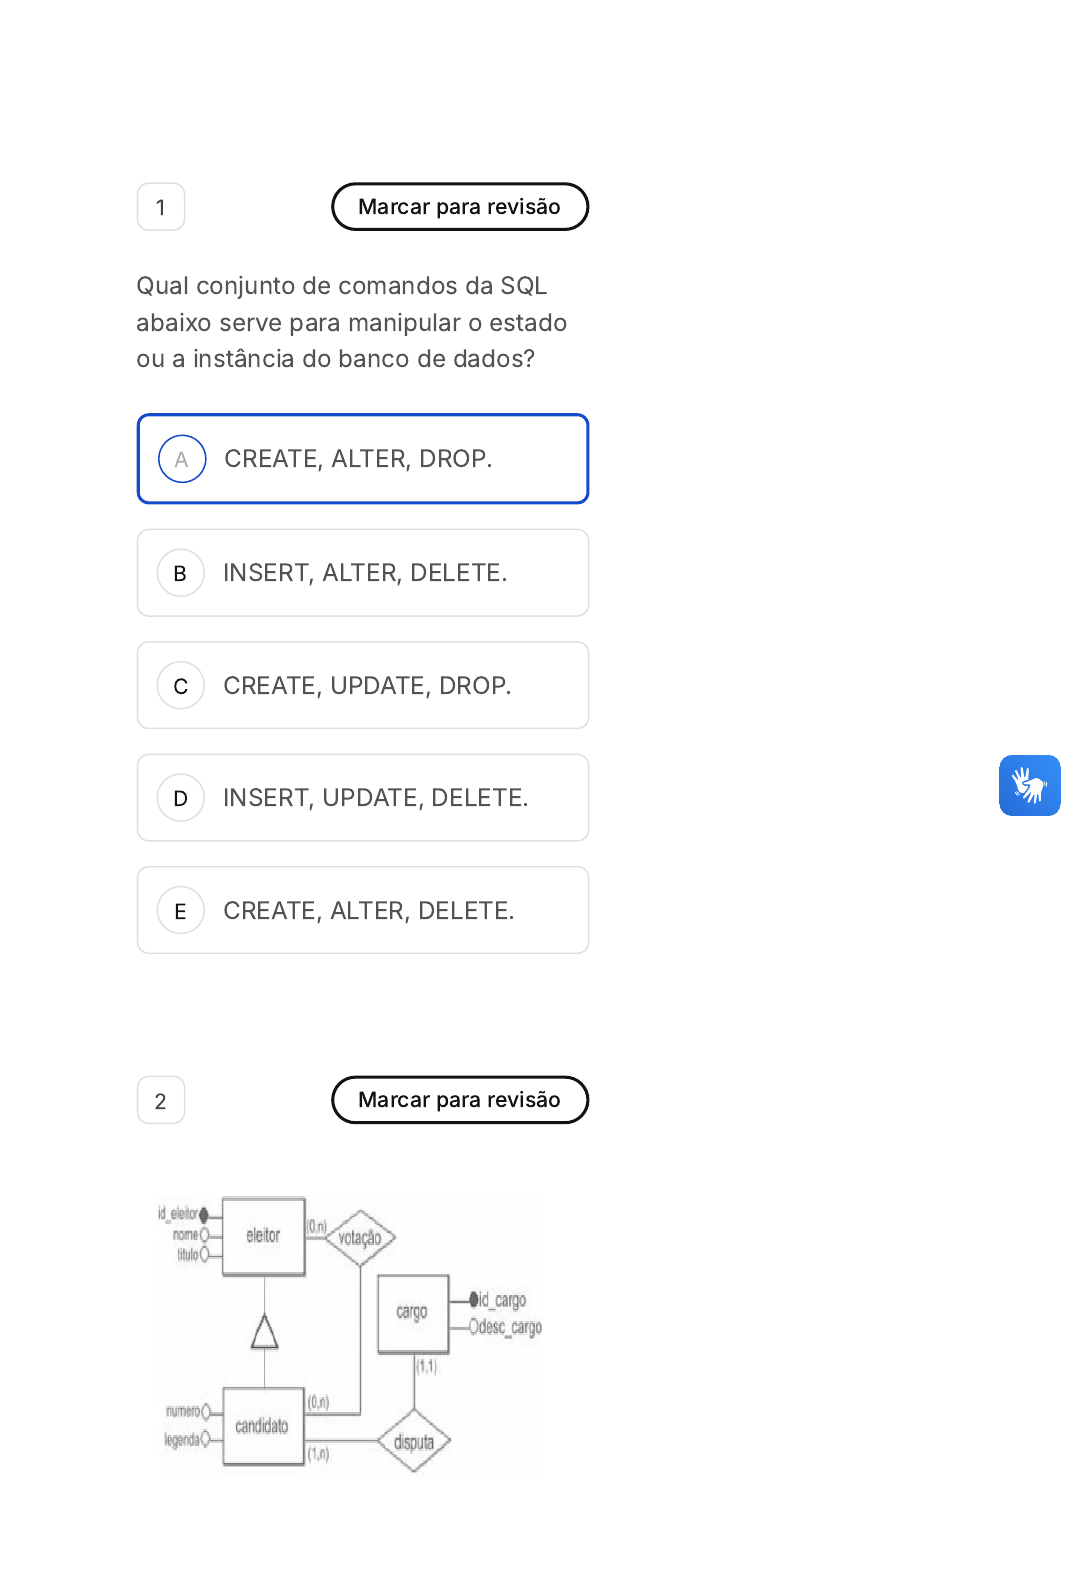1077x1571 pixels.
Task: Select option C letter circle
Action: click(x=181, y=686)
